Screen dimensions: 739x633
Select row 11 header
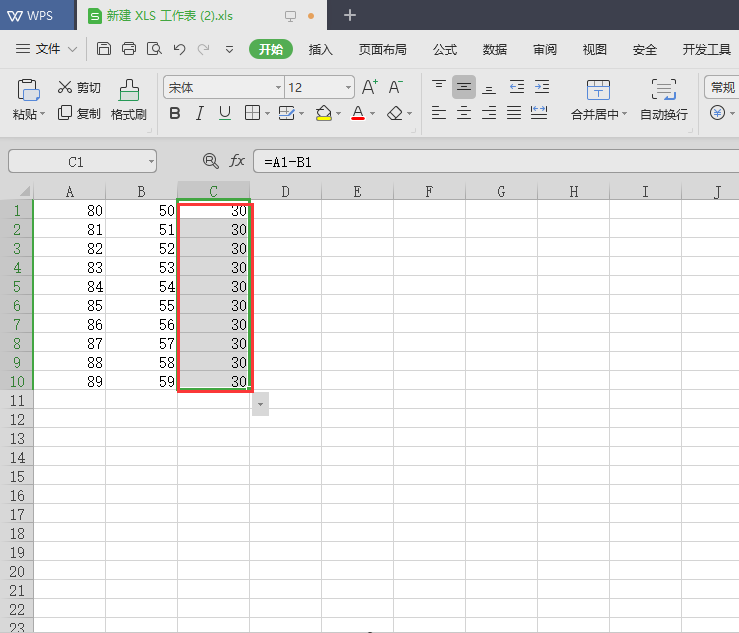(x=17, y=400)
